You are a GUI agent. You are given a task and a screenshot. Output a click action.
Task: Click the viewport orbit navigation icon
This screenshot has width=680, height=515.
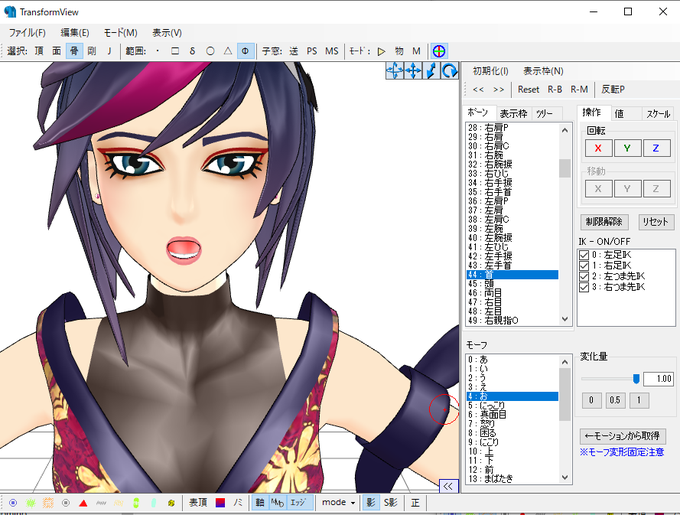click(x=394, y=71)
